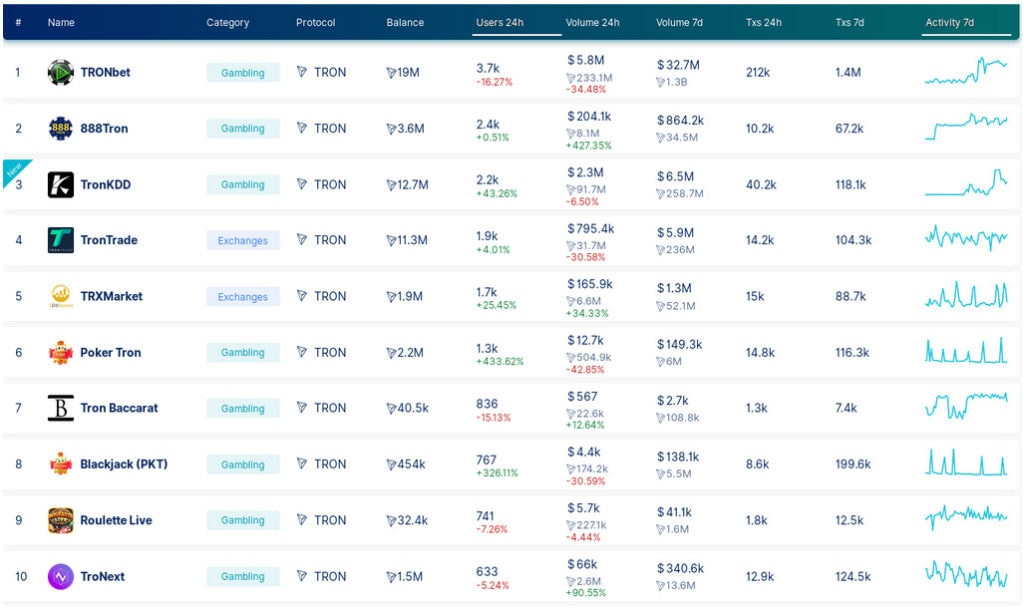Image resolution: width=1024 pixels, height=613 pixels.
Task: Sort by Txs 7d column header
Action: (x=850, y=22)
